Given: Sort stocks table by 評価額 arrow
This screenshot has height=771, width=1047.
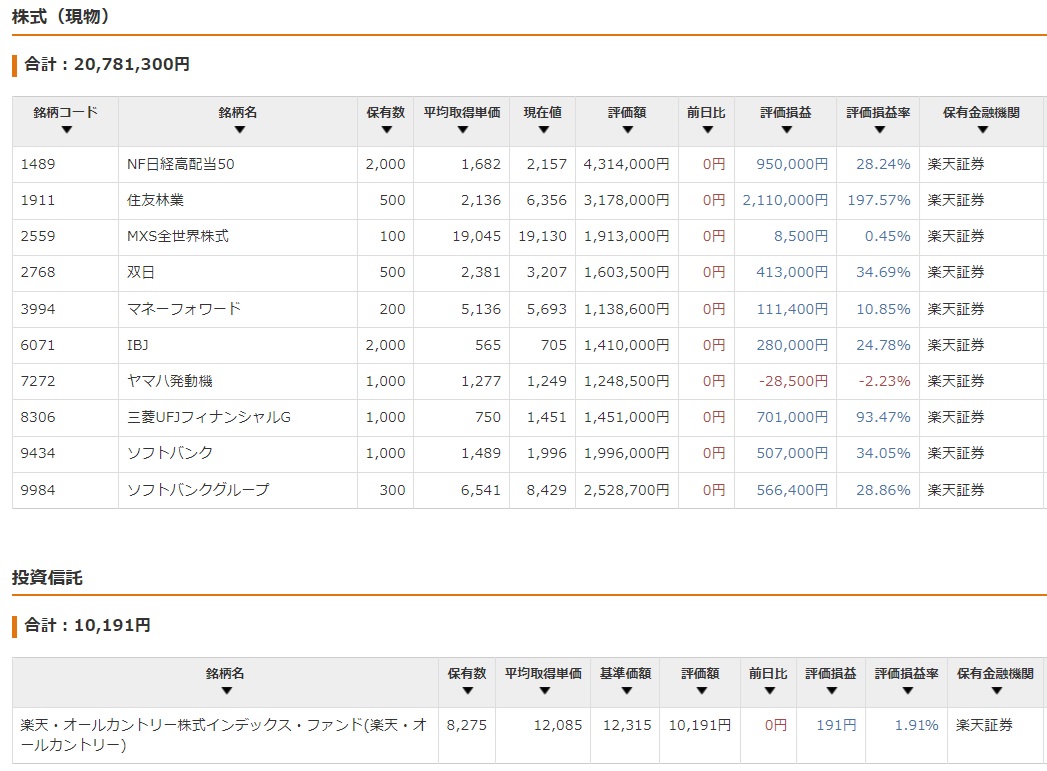Looking at the screenshot, I should (628, 130).
